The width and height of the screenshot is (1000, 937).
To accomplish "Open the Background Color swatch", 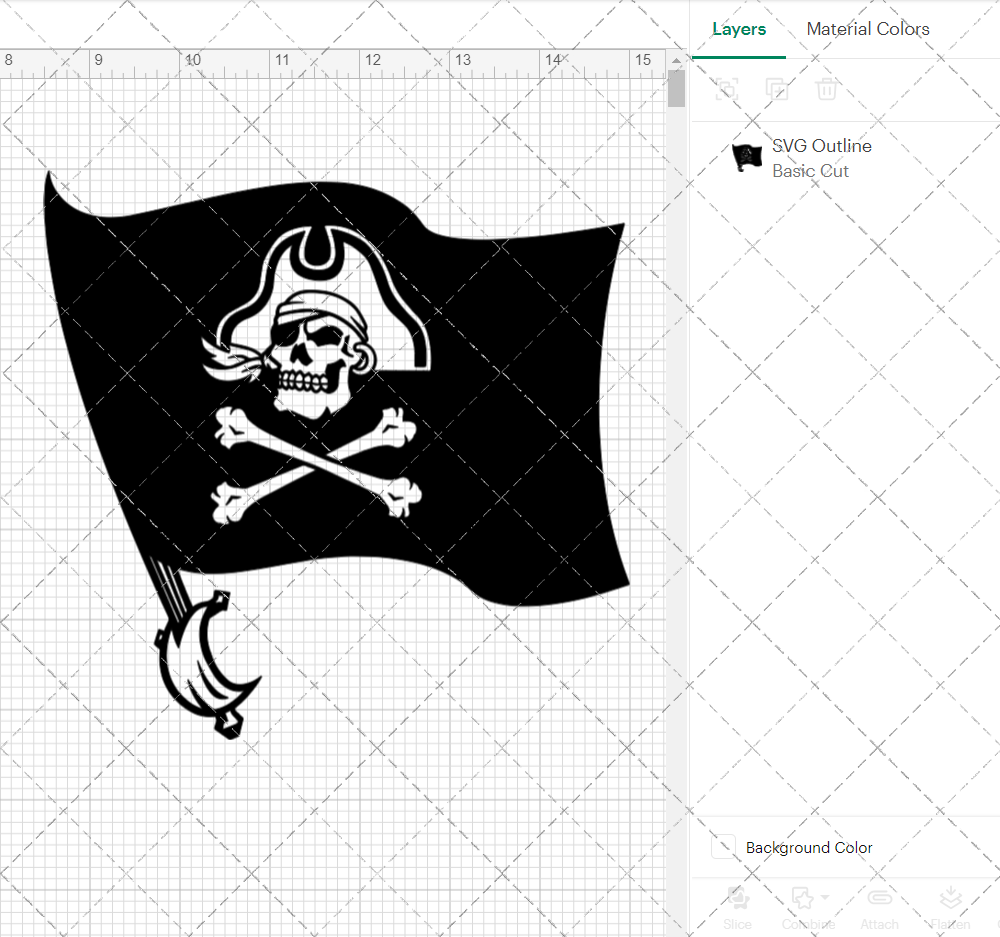I will (x=723, y=847).
